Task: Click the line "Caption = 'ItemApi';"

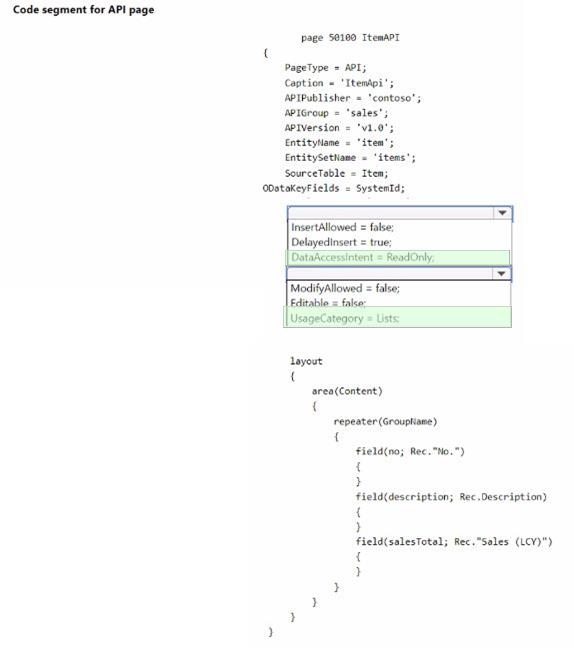Action: tap(339, 83)
